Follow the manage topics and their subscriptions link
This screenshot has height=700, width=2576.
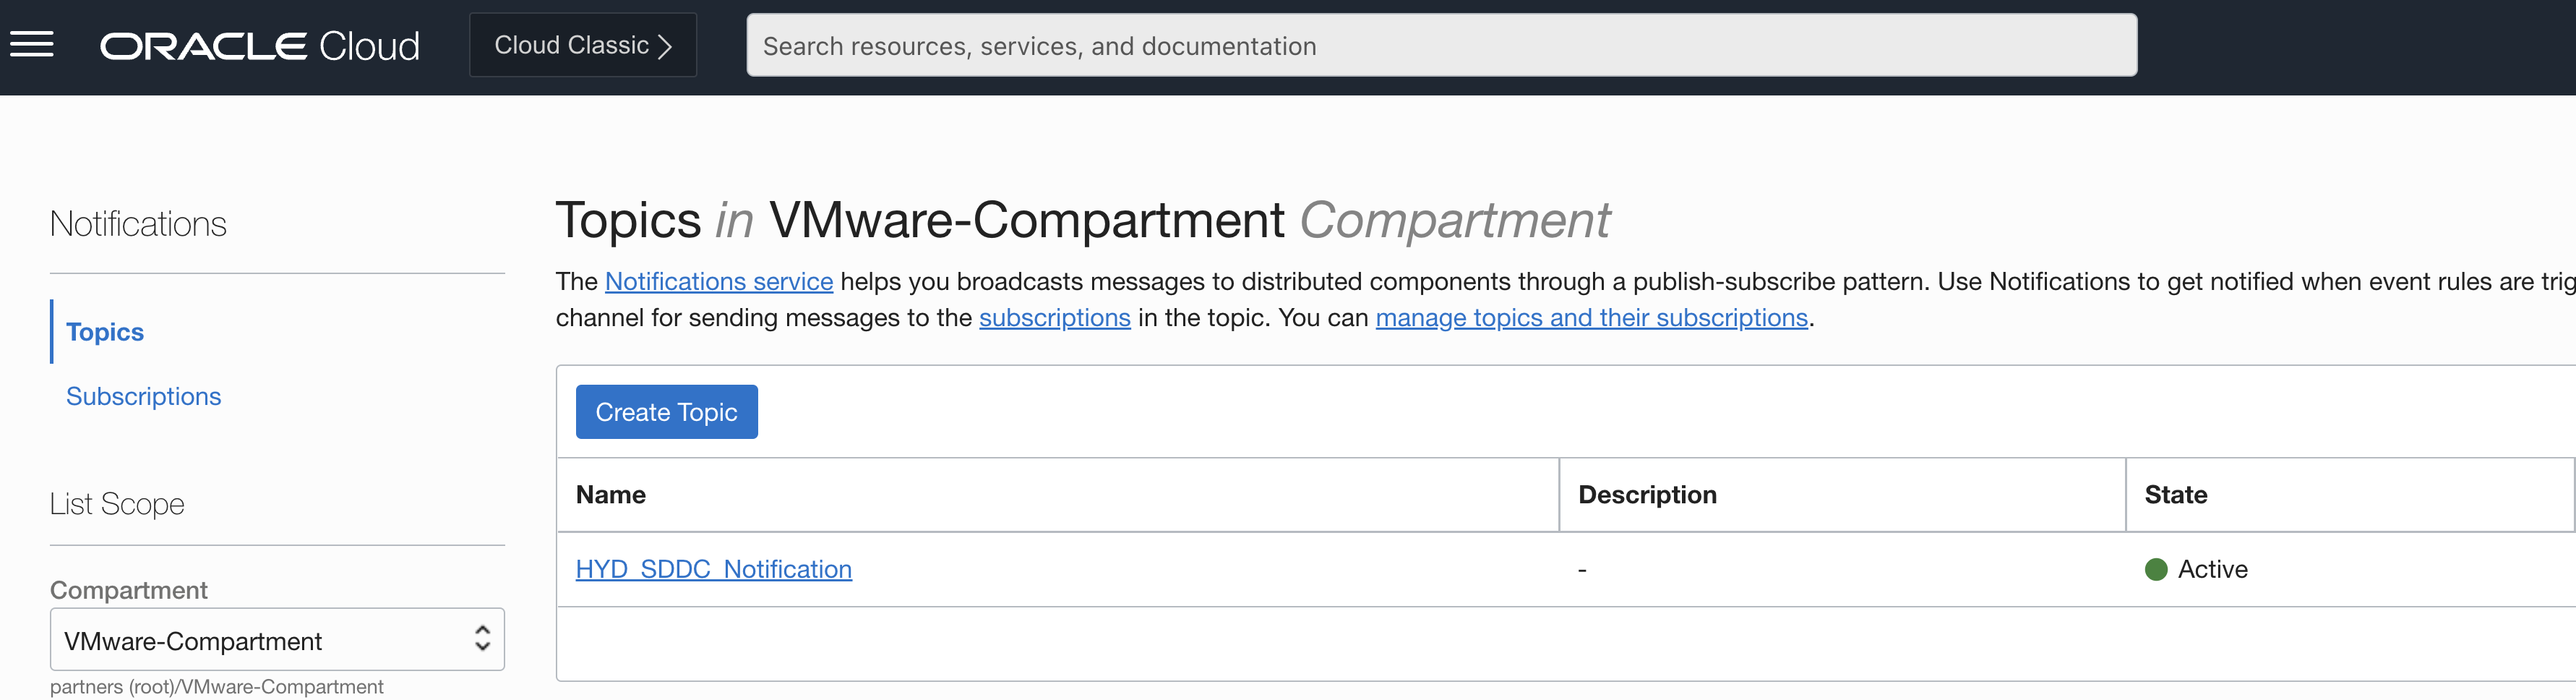1592,318
